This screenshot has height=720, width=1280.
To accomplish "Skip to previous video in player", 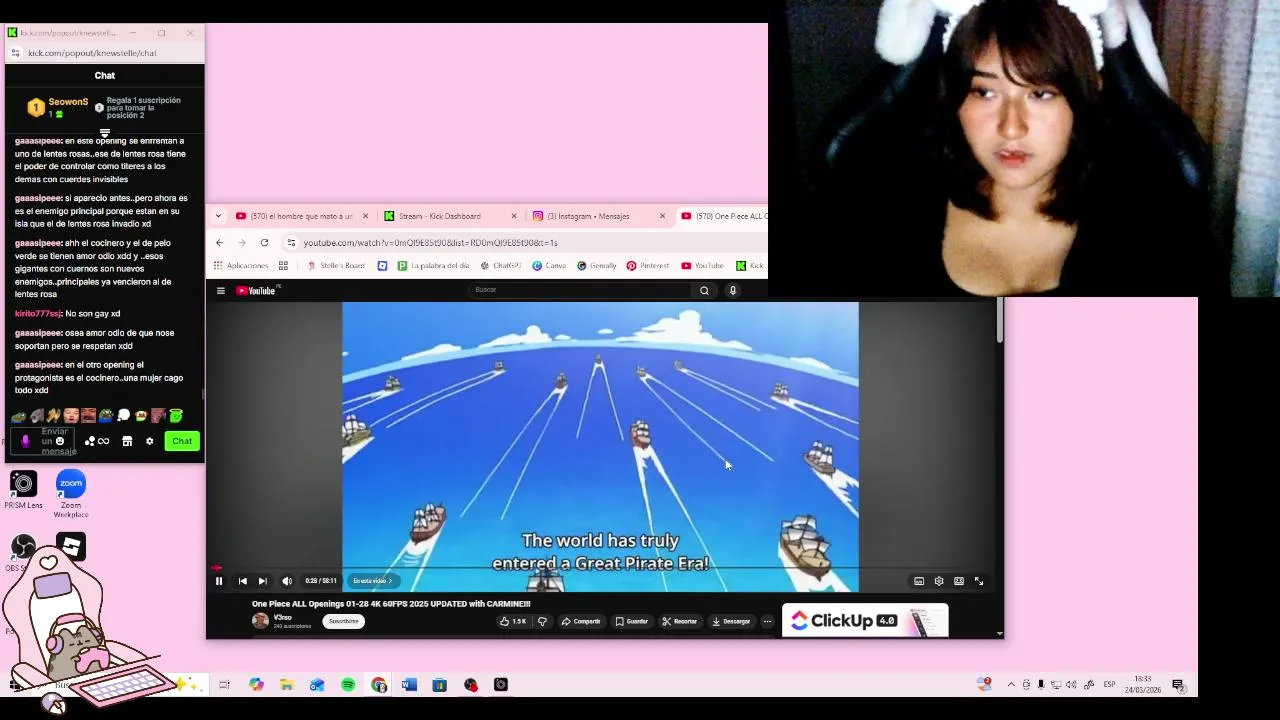I will (242, 581).
